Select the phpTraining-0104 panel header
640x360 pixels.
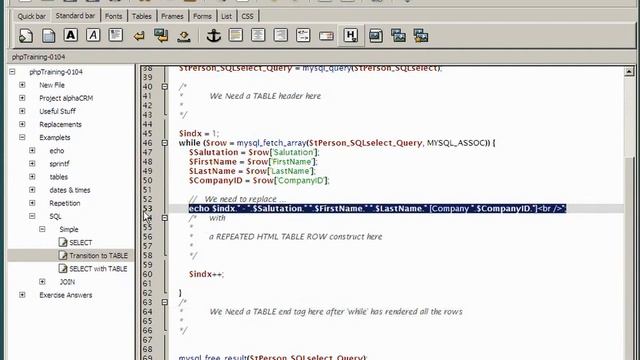(x=38, y=57)
